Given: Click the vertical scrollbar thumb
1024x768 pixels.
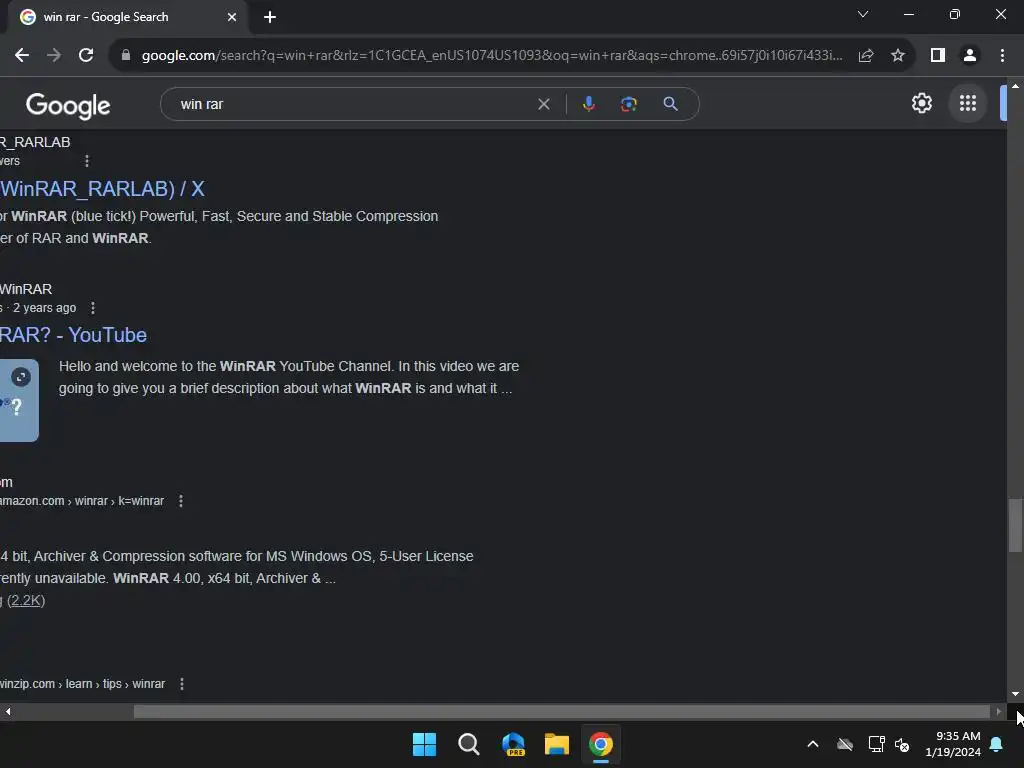Looking at the screenshot, I should pos(1015,526).
